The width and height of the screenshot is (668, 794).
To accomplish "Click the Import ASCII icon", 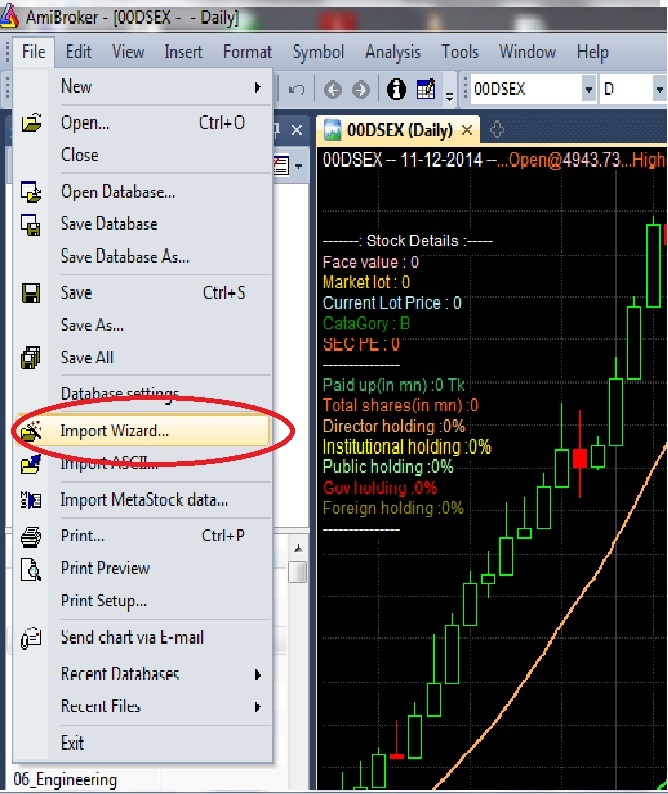I will tap(31, 464).
